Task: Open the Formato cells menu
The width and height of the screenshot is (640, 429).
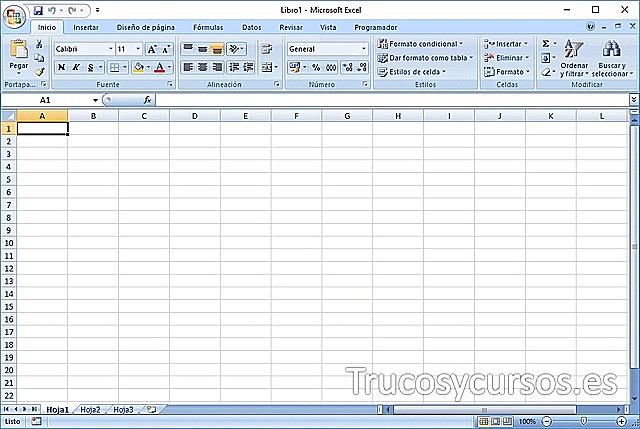Action: pos(507,72)
